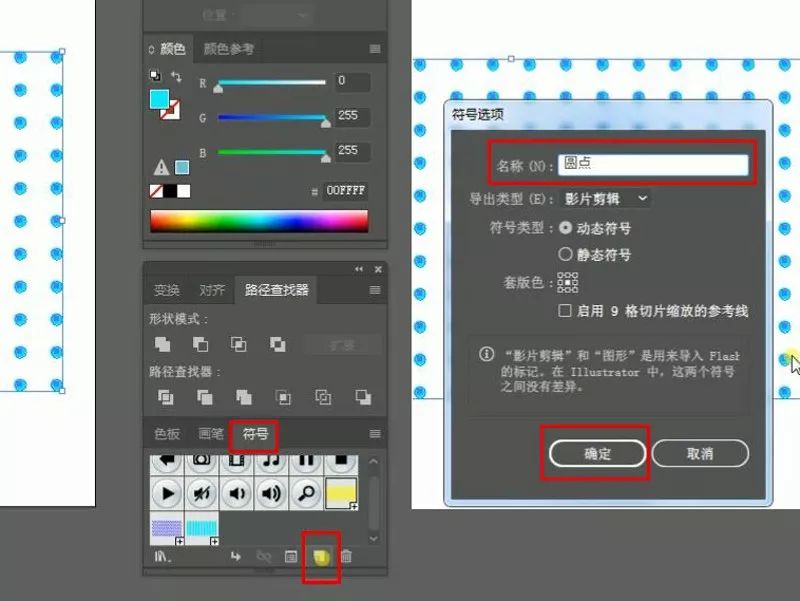Open the Color panel options menu

pyautogui.click(x=375, y=49)
